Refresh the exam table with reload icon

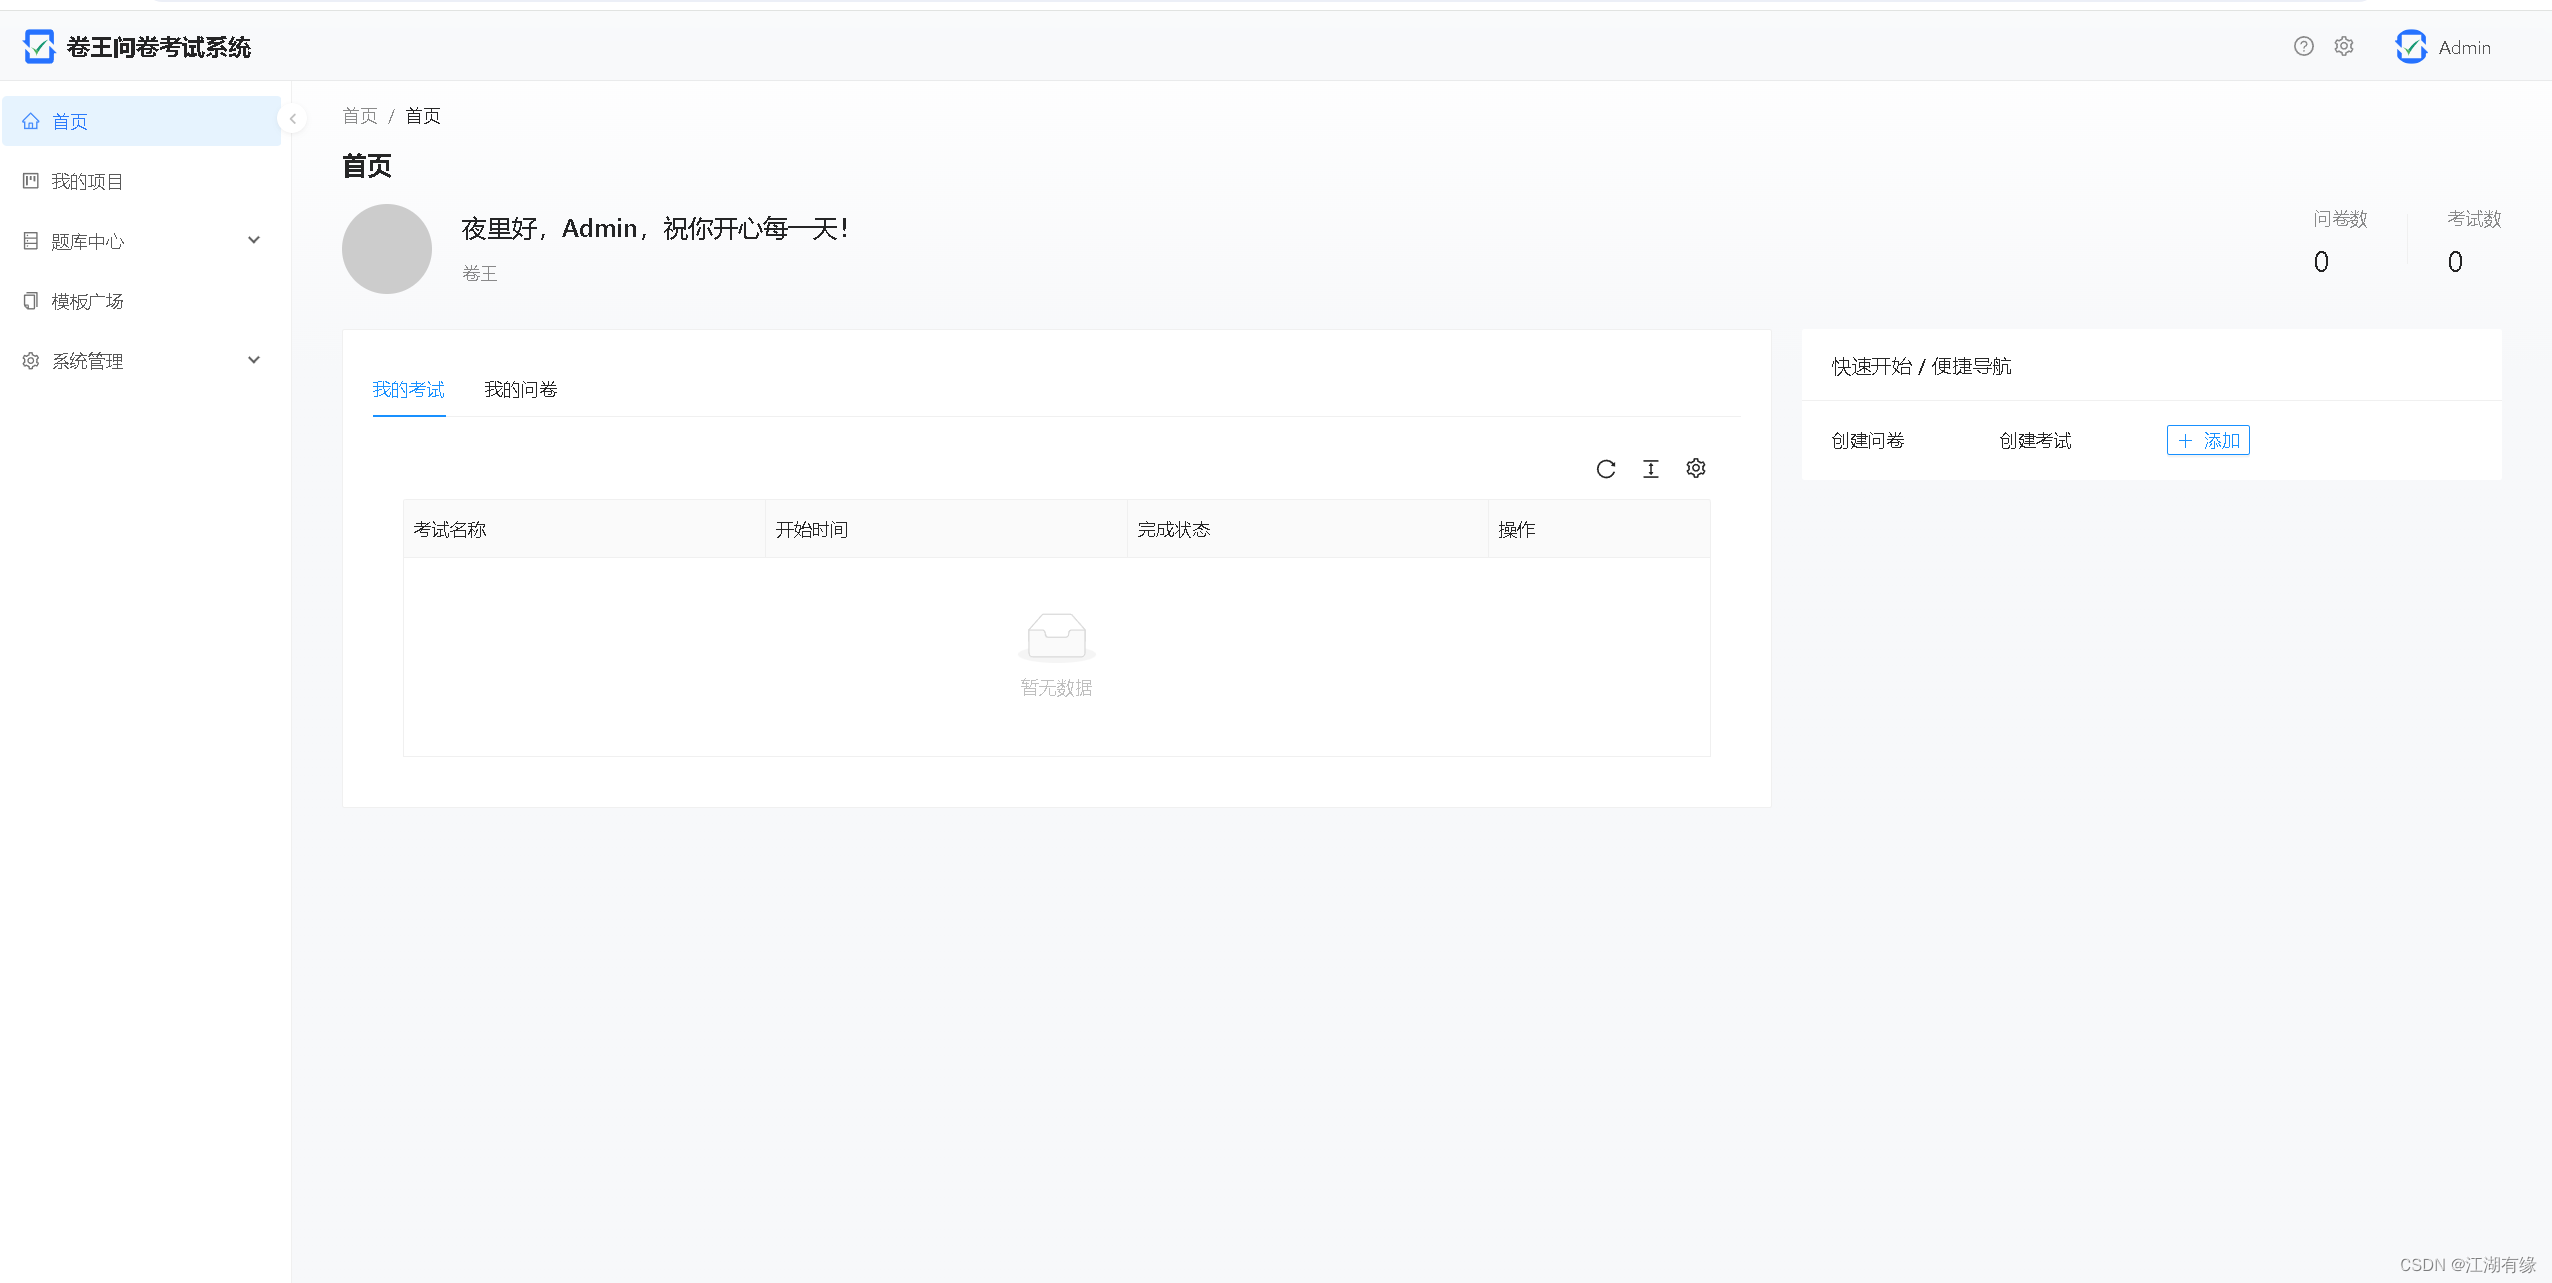pos(1606,469)
